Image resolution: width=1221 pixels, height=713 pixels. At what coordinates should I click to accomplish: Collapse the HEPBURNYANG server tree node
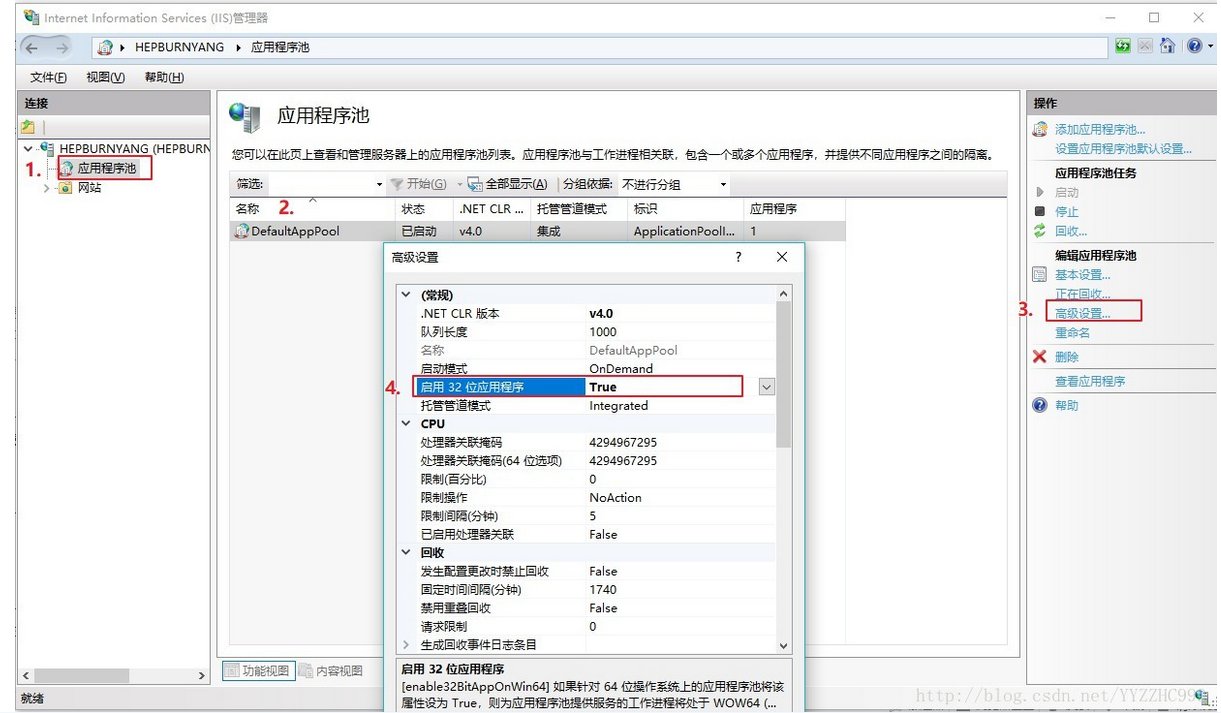28,149
